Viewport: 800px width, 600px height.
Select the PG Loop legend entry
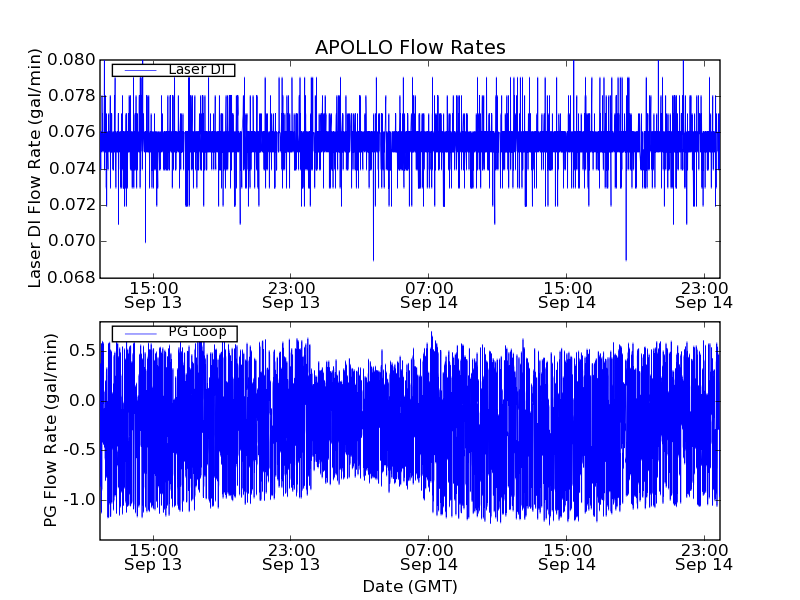tap(197, 332)
